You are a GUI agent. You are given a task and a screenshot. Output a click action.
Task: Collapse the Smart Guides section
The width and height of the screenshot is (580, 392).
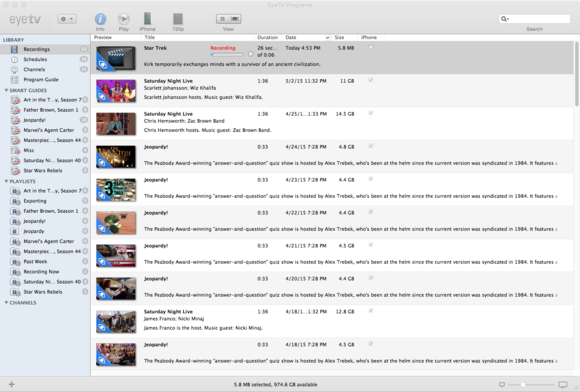[6, 90]
